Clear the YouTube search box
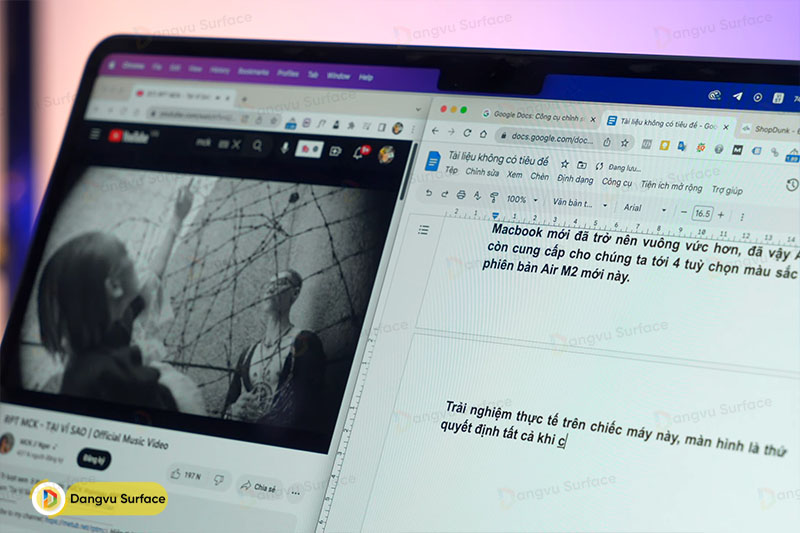 [235, 145]
